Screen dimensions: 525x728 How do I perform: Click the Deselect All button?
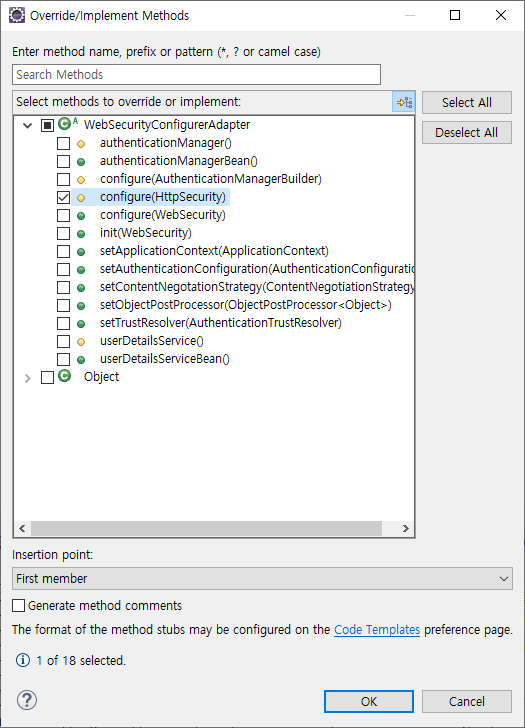pos(467,133)
